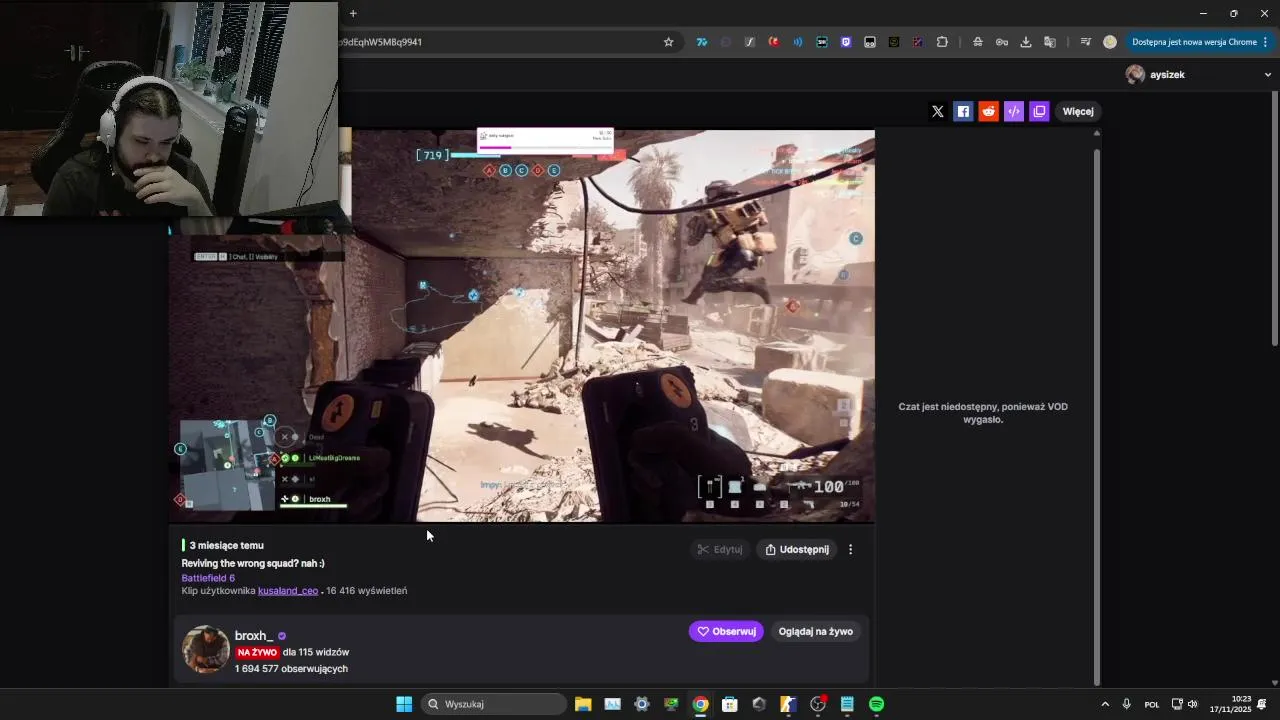The image size is (1280, 720).
Task: Click the '1 694 577 obserwujących' follower count
Action: [x=291, y=668]
